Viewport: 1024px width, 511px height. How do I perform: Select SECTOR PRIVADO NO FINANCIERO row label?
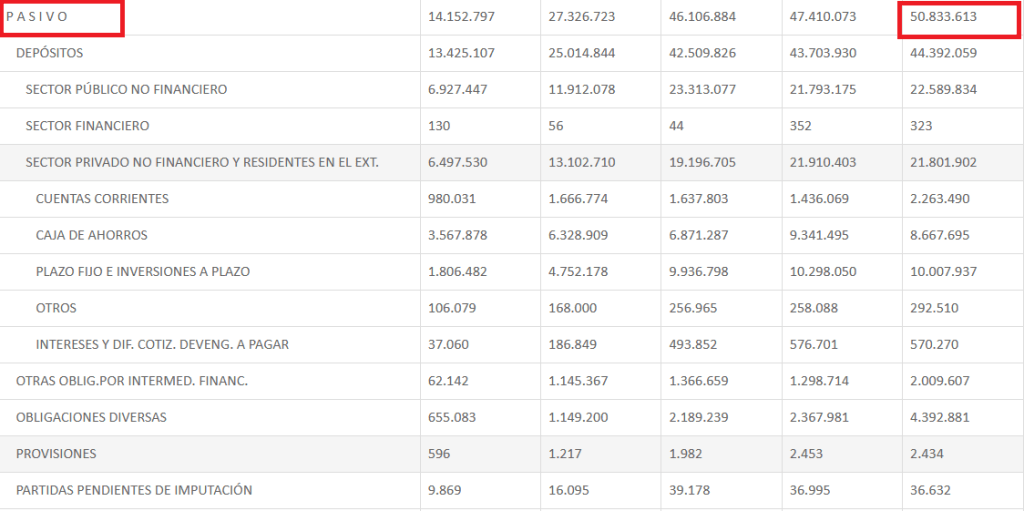[x=202, y=163]
